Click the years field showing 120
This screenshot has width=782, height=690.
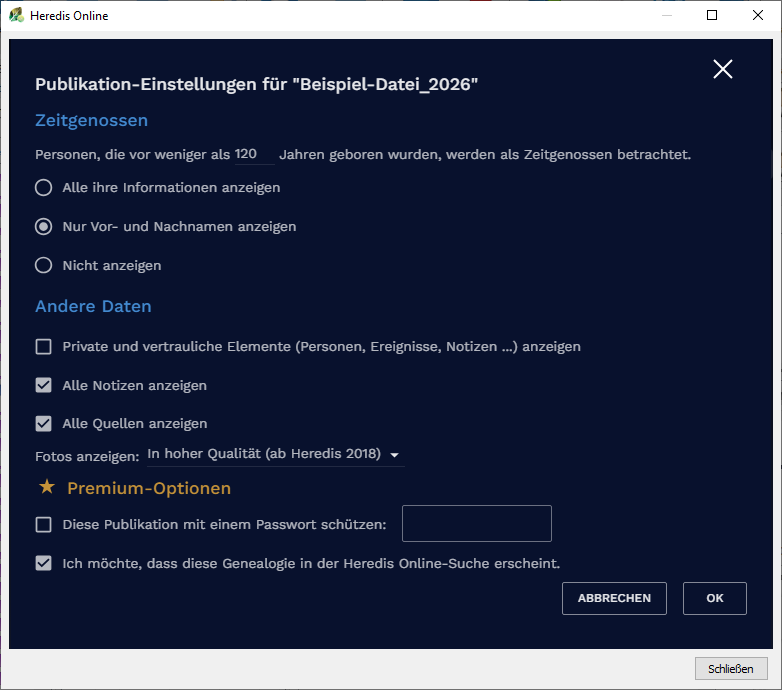(x=253, y=155)
